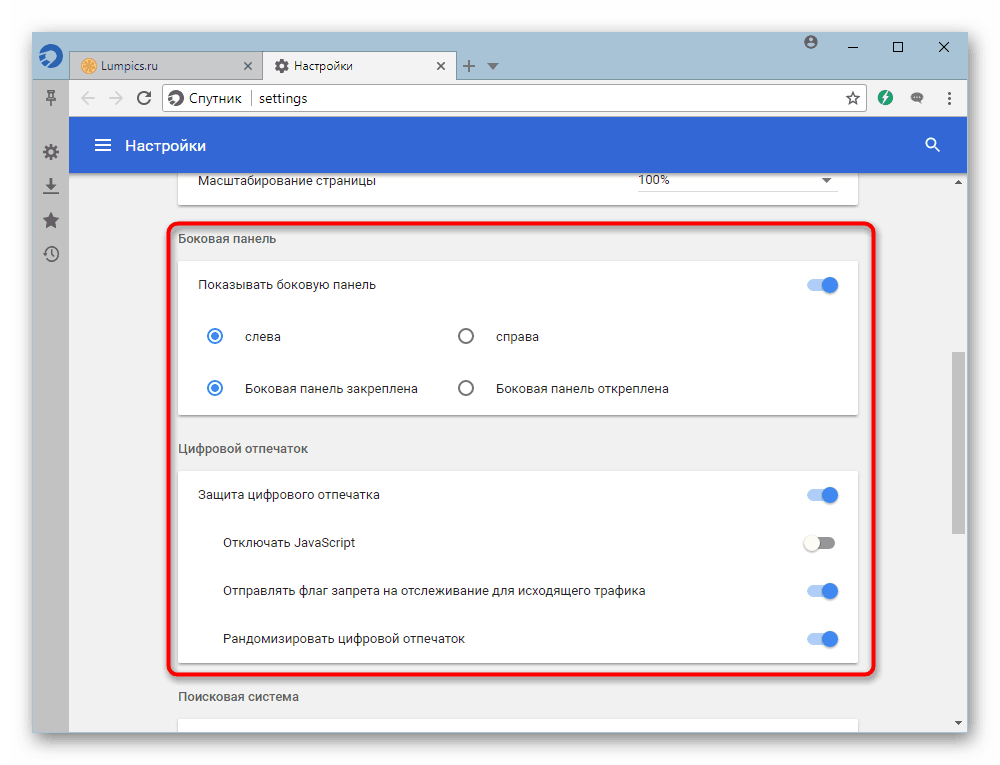Bookmark this page with star icon
1000x765 pixels.
853,98
